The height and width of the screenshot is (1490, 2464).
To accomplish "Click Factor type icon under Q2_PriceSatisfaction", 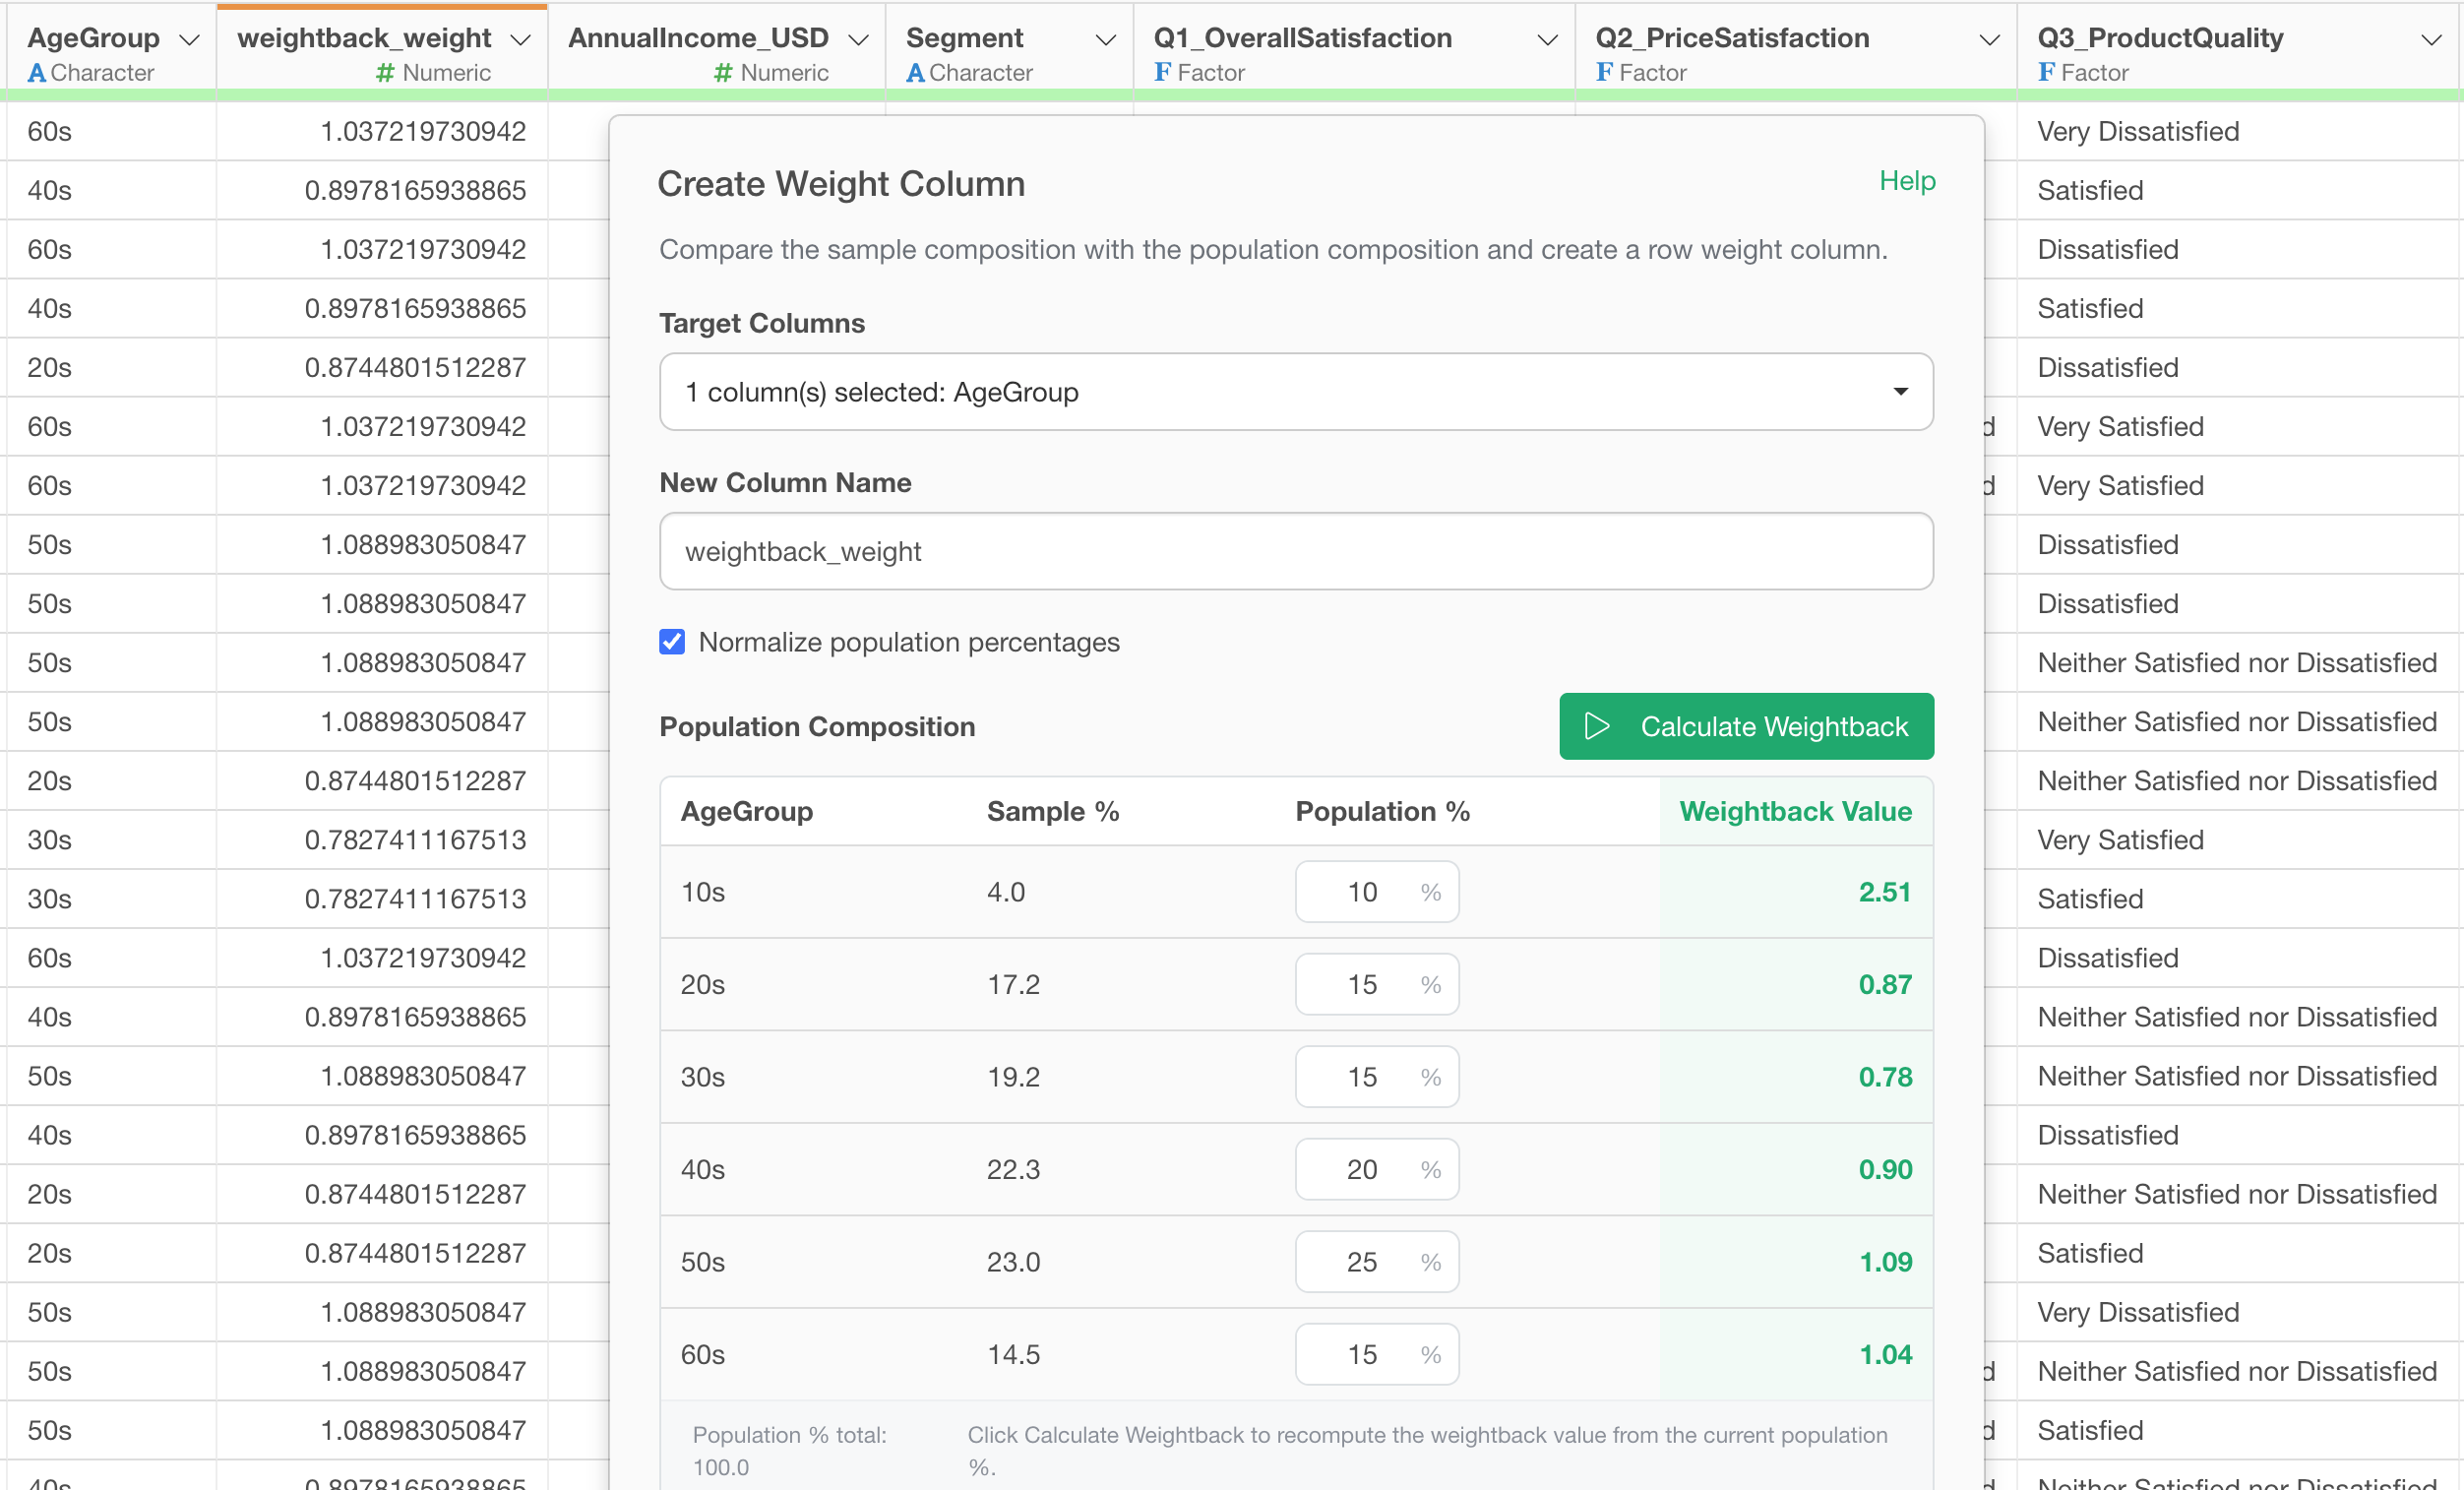I will 1604,72.
